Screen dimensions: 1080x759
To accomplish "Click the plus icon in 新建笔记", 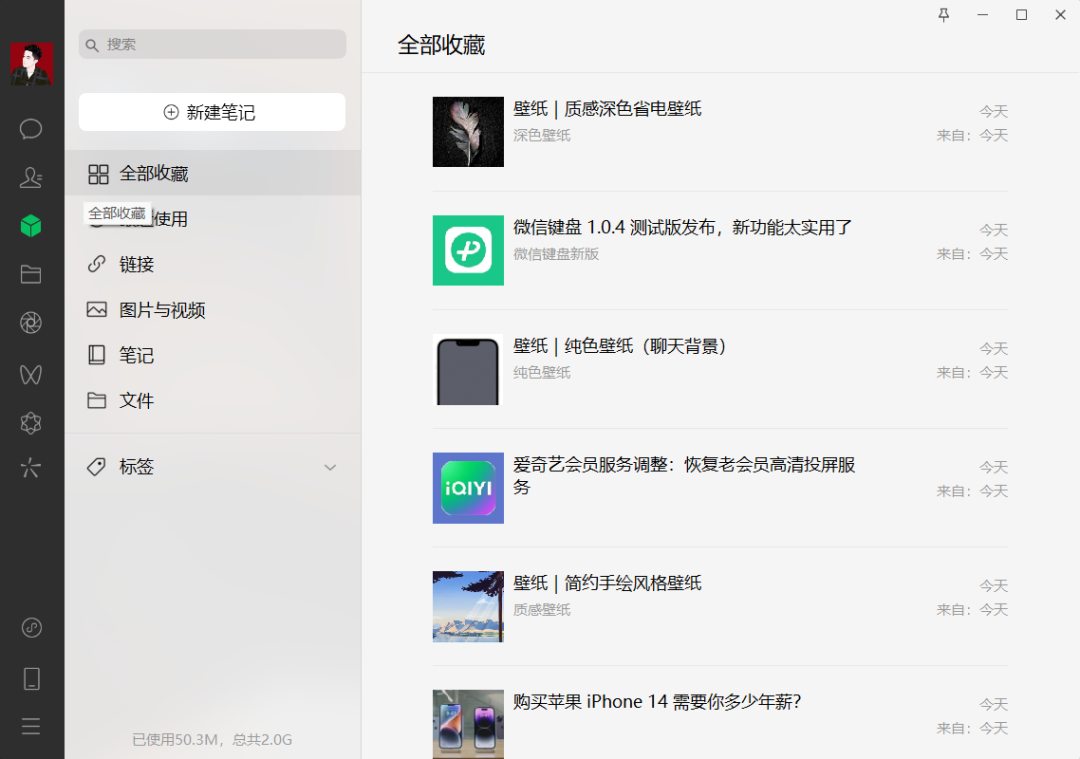I will click(x=171, y=112).
